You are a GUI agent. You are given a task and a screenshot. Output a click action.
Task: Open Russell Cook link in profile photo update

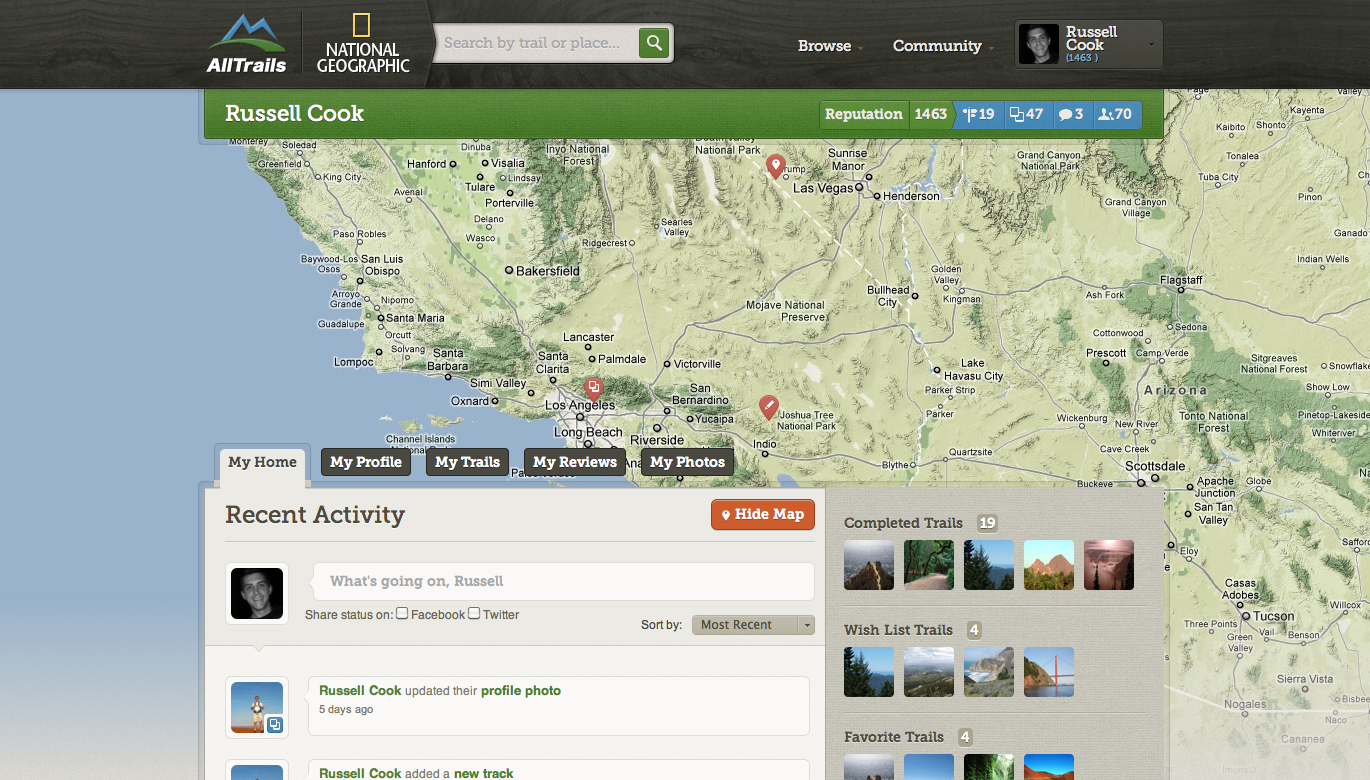pos(360,691)
